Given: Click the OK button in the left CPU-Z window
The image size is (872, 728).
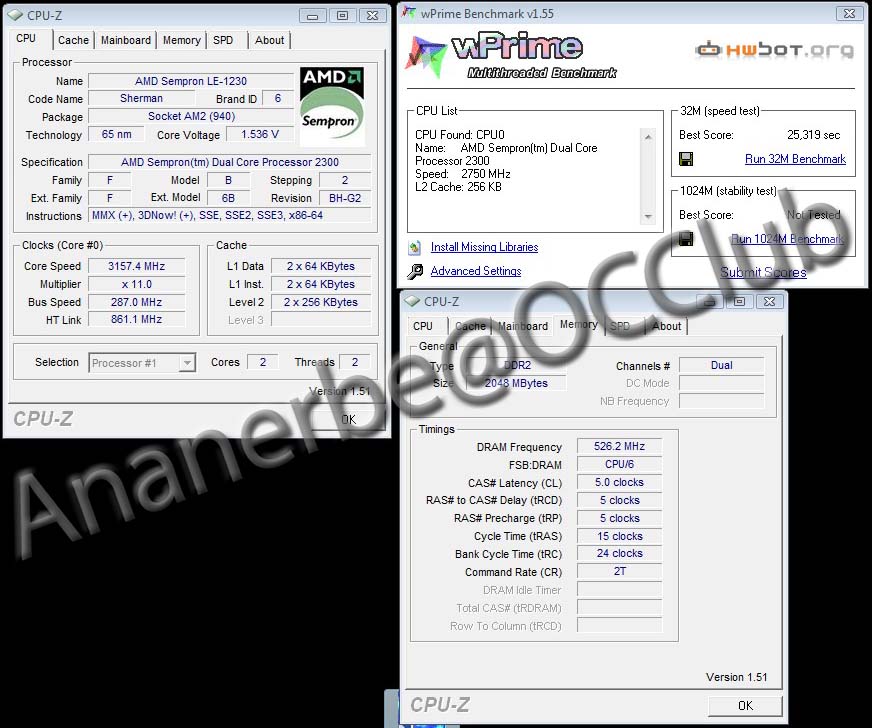Looking at the screenshot, I should [x=349, y=419].
